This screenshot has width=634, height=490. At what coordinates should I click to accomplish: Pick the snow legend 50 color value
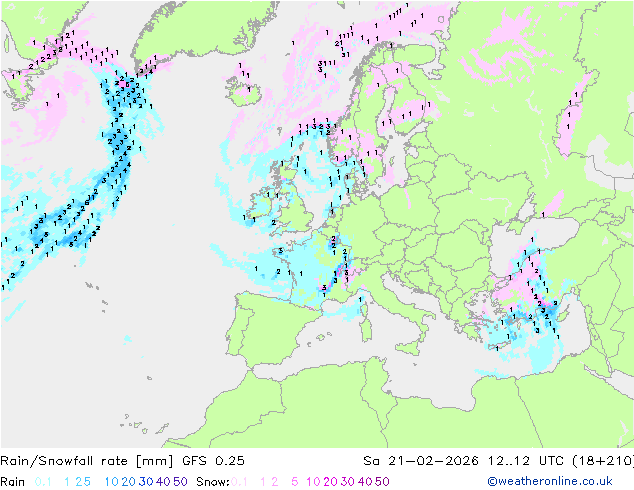(x=382, y=482)
